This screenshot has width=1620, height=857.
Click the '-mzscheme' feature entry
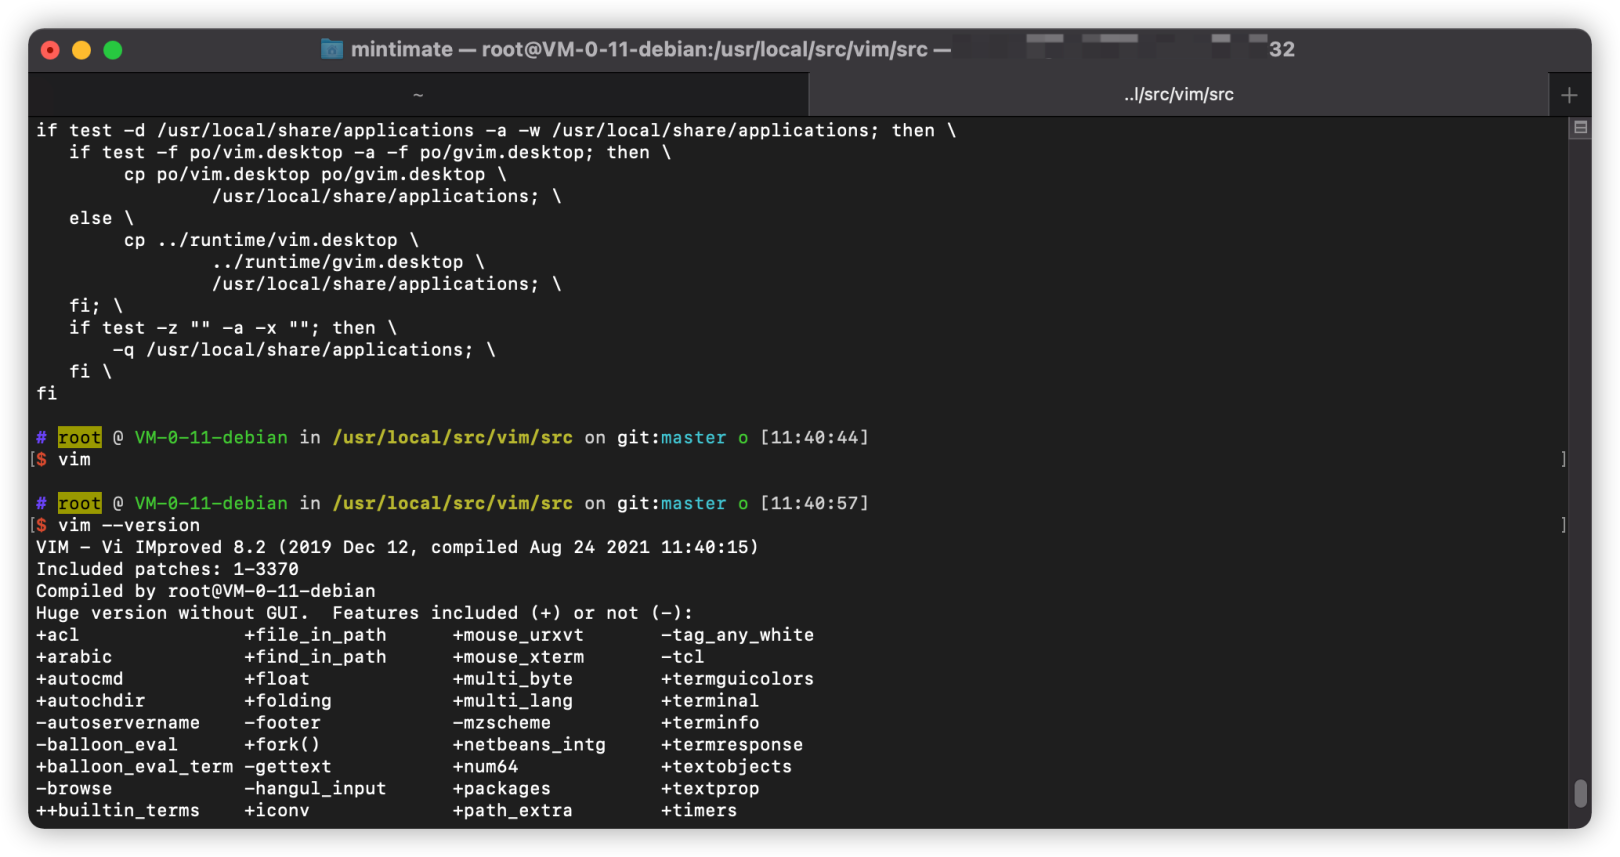[x=502, y=723]
